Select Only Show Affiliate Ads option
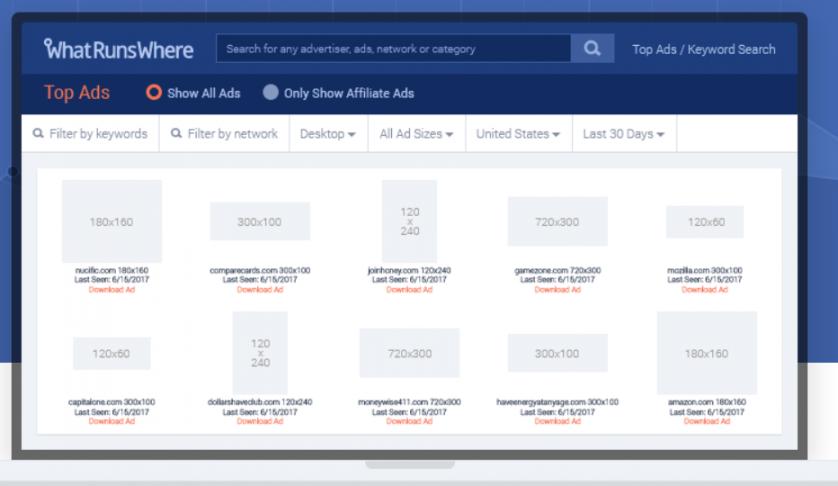838x486 pixels. [x=271, y=93]
